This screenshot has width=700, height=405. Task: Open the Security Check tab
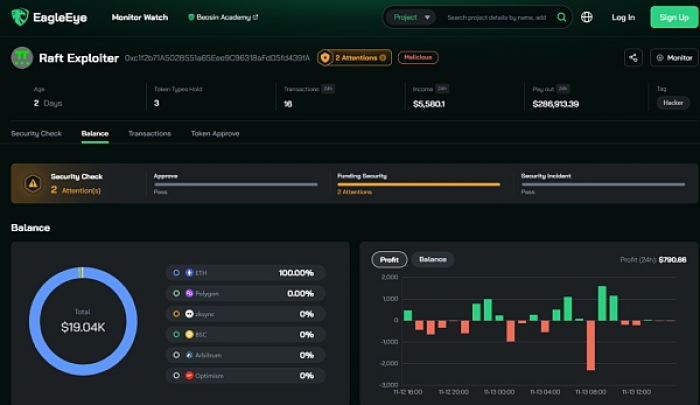click(x=36, y=134)
